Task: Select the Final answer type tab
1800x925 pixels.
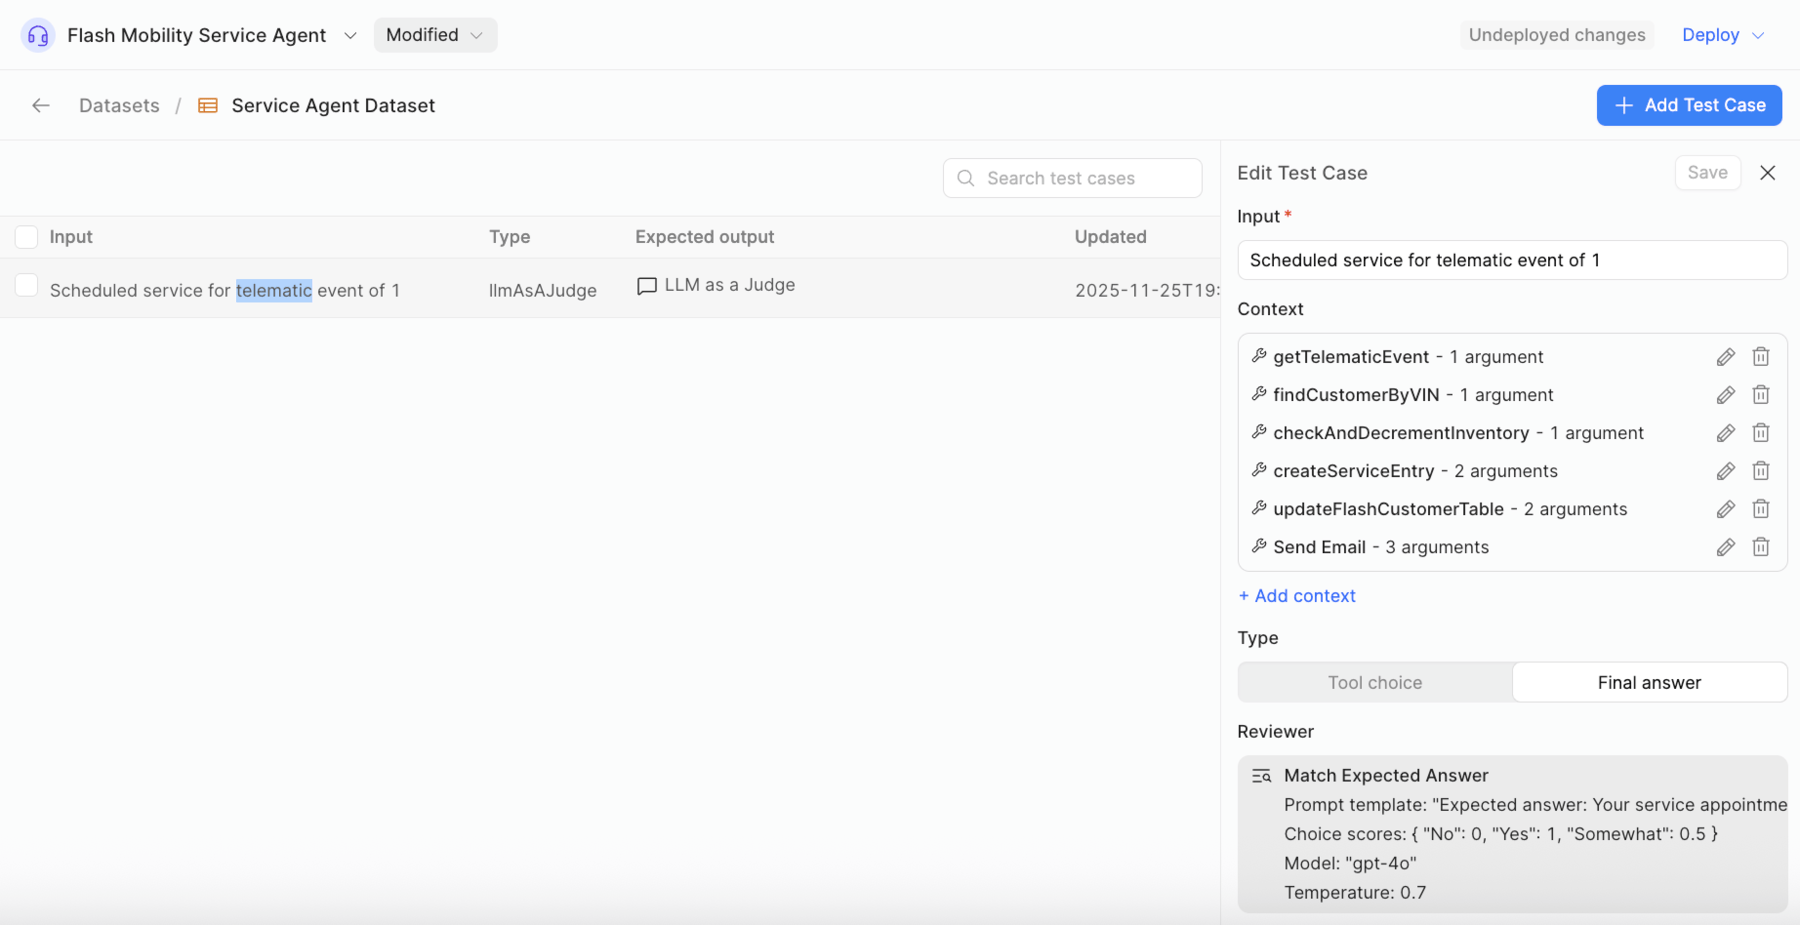Action: tap(1648, 682)
